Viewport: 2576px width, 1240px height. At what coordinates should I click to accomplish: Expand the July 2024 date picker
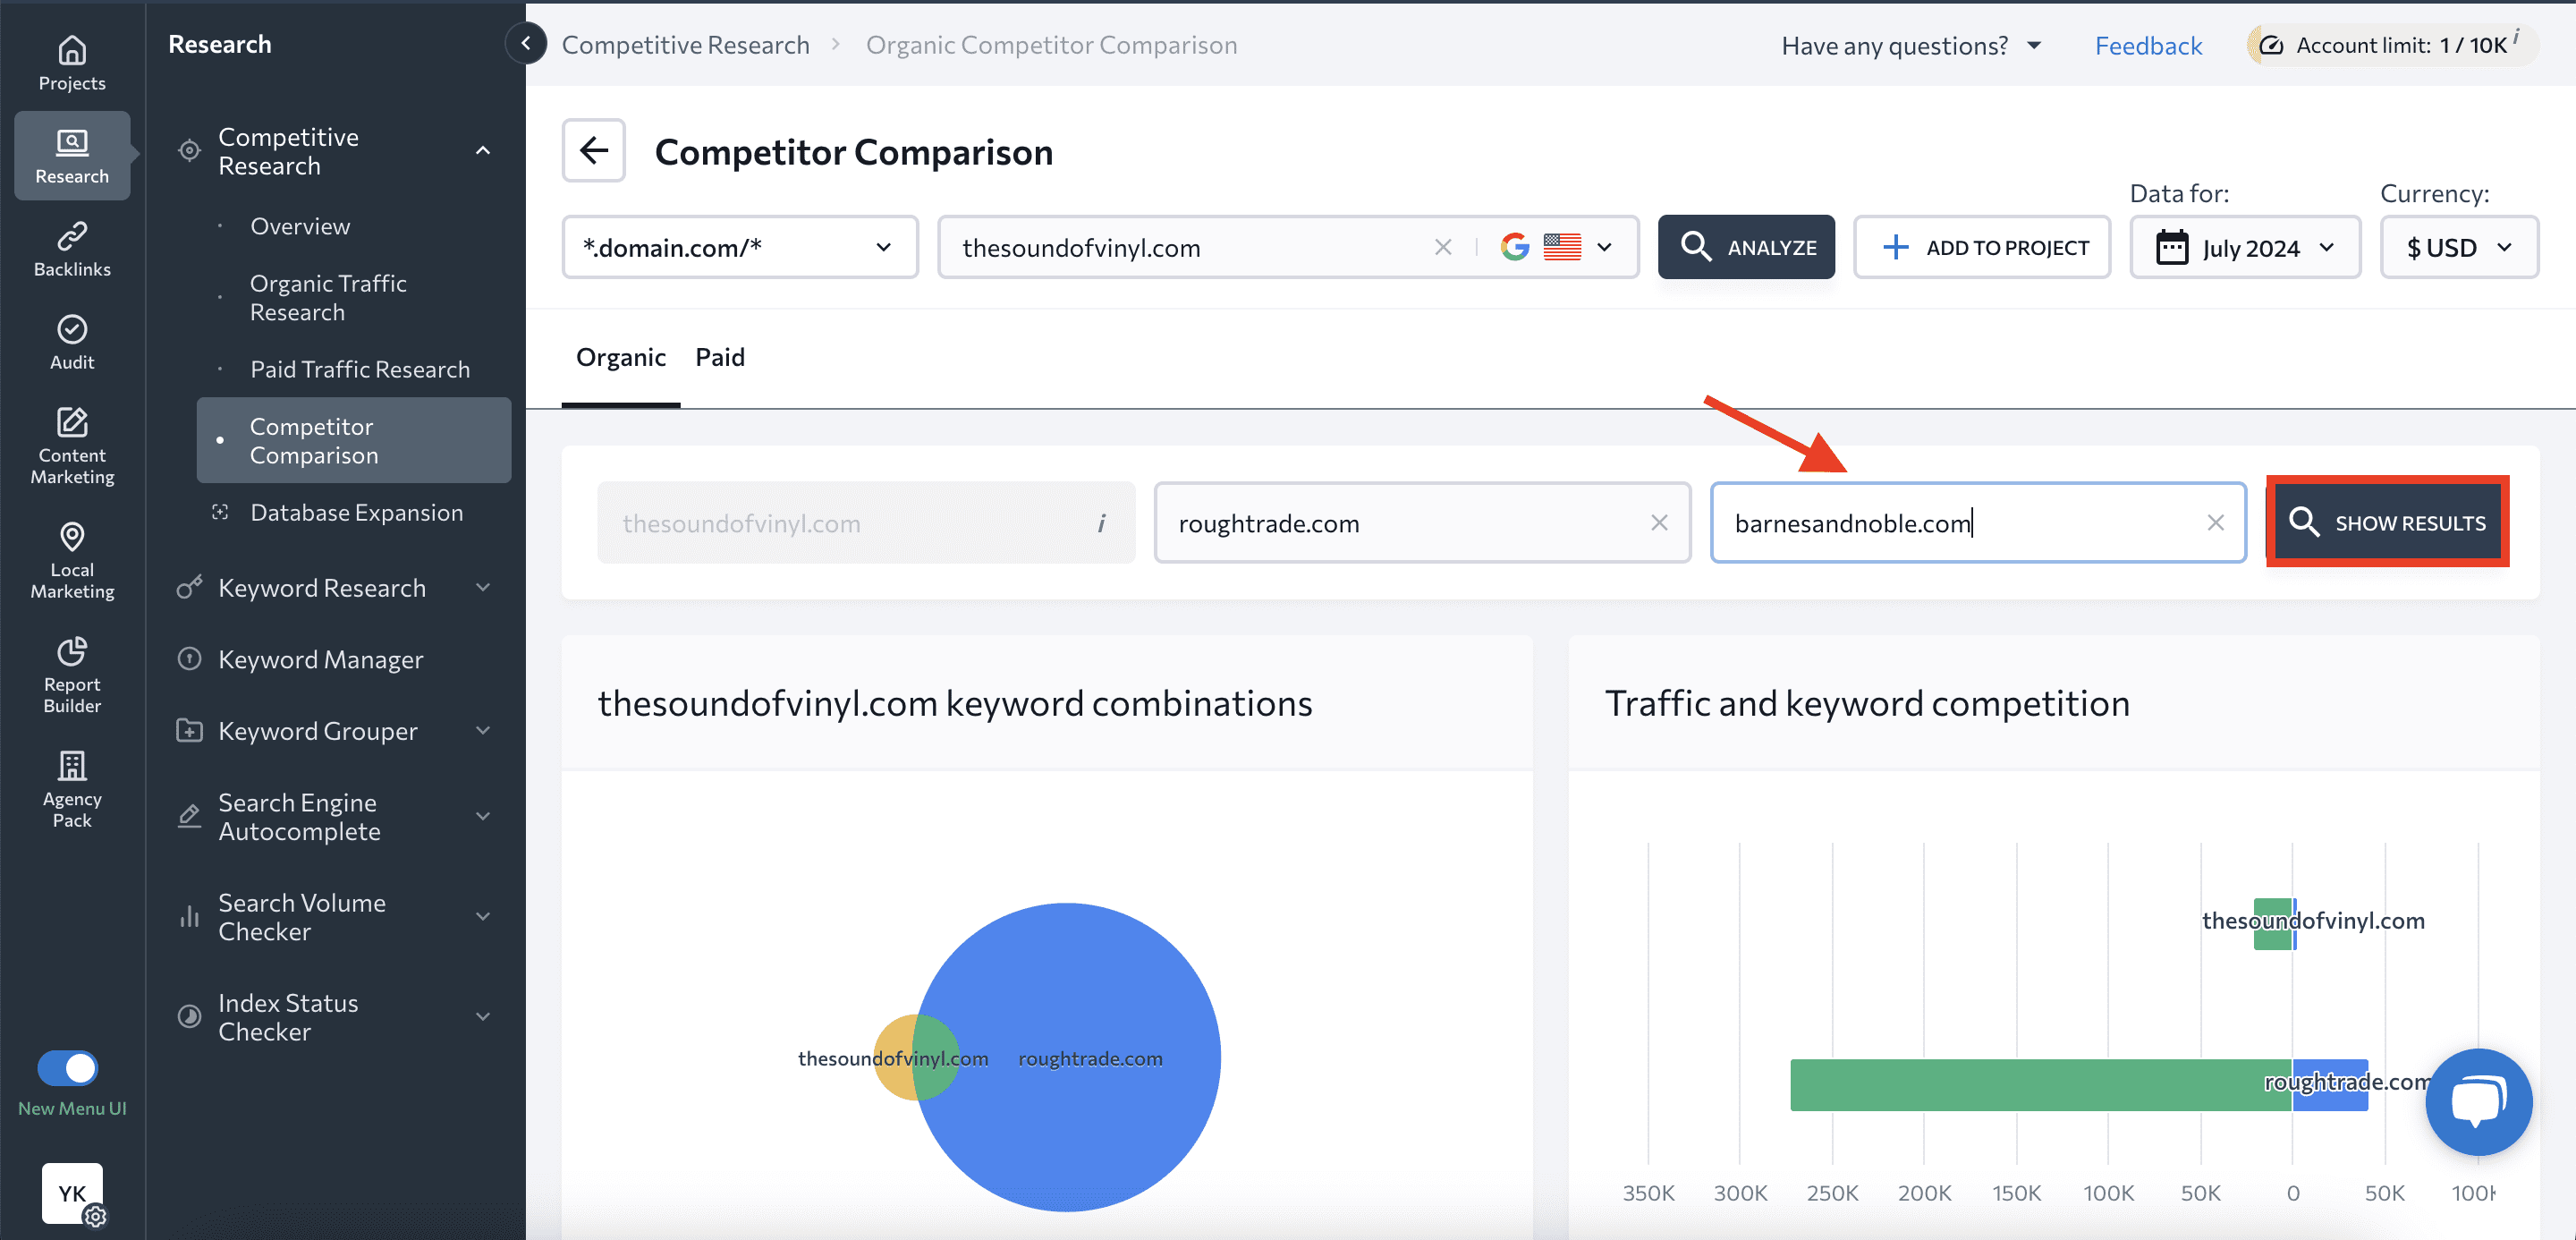[x=2245, y=247]
